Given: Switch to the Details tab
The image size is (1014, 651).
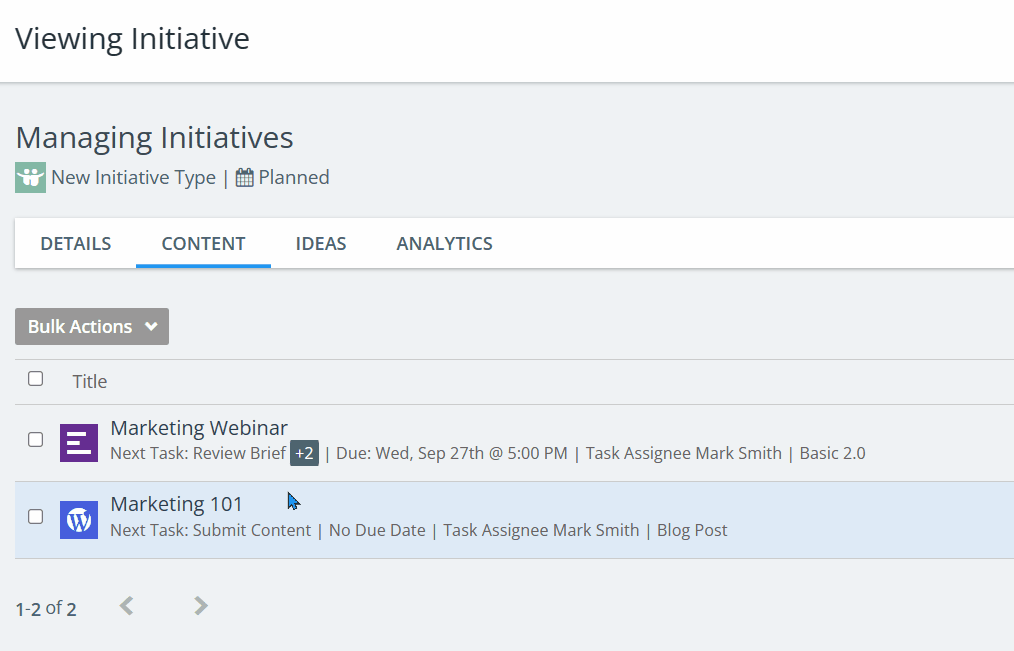Looking at the screenshot, I should (x=76, y=244).
